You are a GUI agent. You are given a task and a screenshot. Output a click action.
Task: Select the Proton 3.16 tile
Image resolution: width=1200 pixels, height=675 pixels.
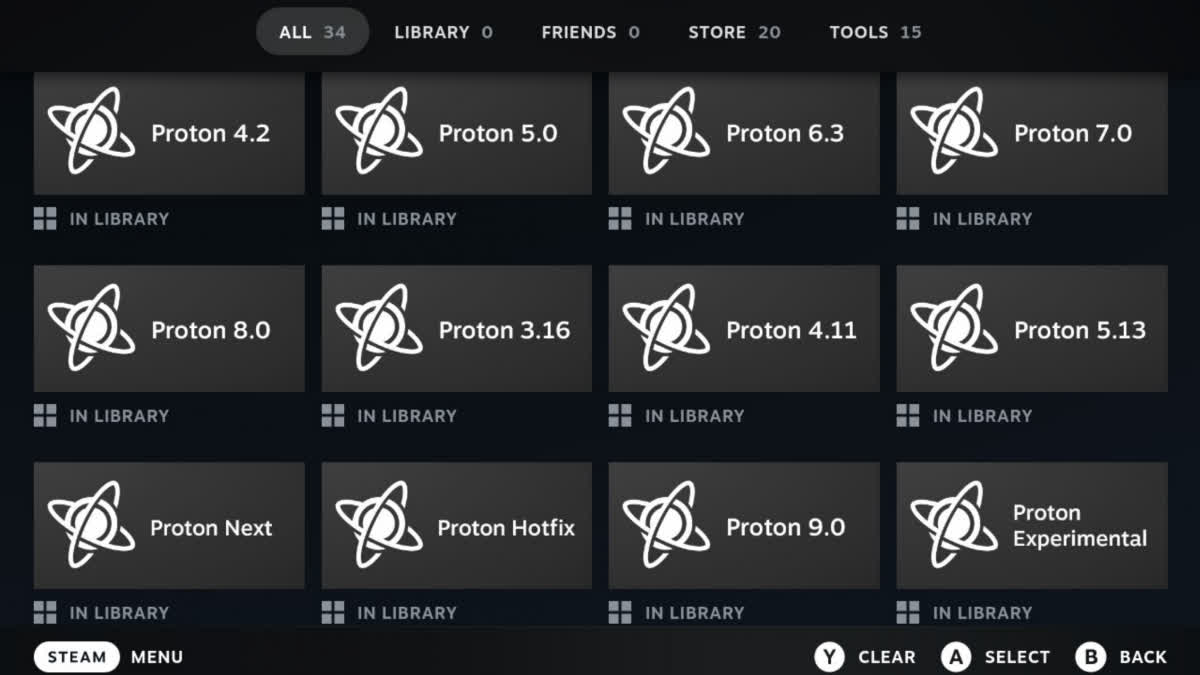click(456, 330)
